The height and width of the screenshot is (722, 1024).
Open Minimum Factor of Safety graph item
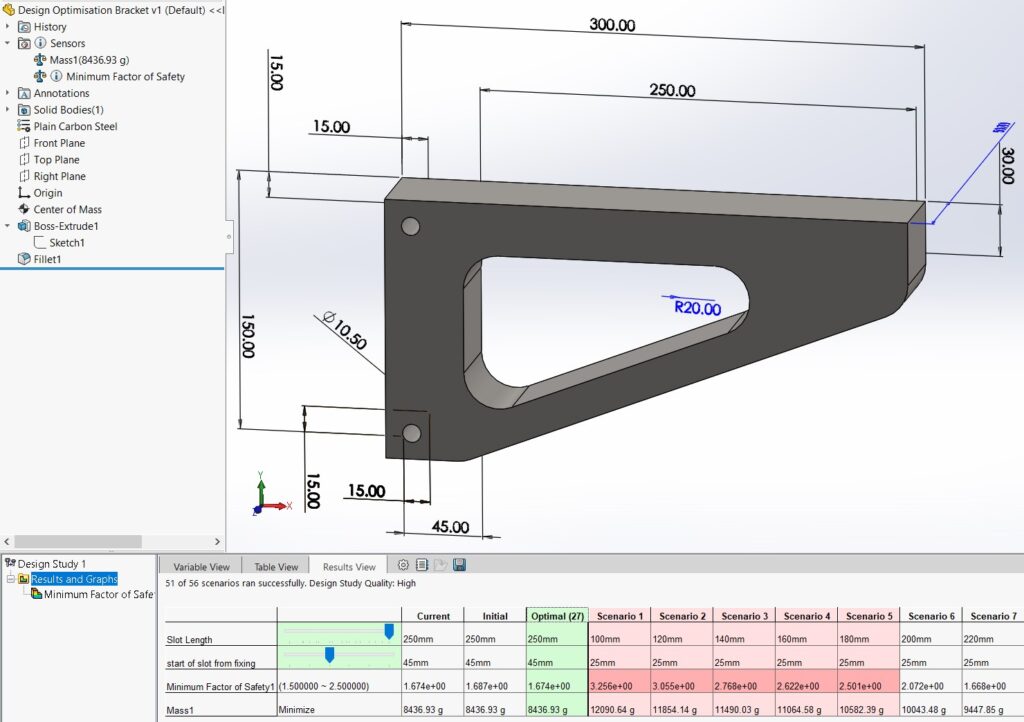pyautogui.click(x=98, y=594)
